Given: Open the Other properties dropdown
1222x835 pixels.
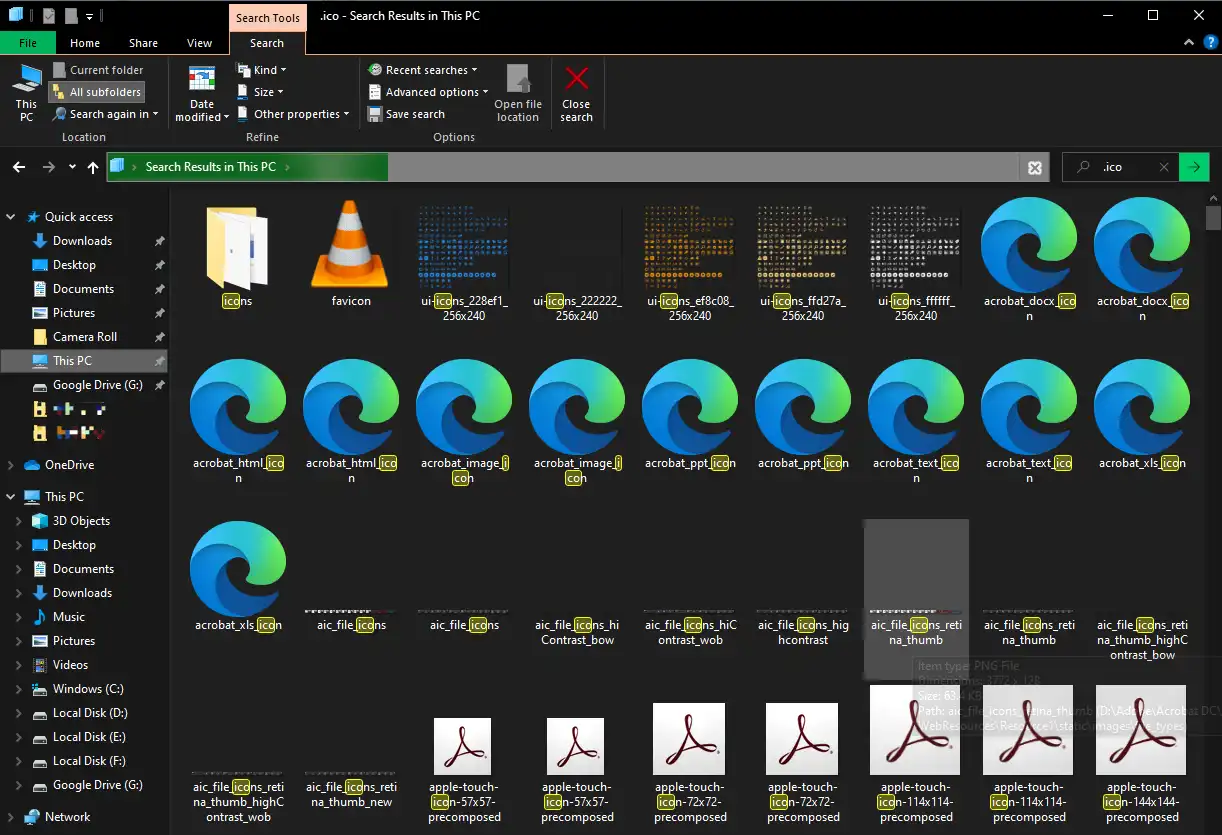Looking at the screenshot, I should 294,114.
